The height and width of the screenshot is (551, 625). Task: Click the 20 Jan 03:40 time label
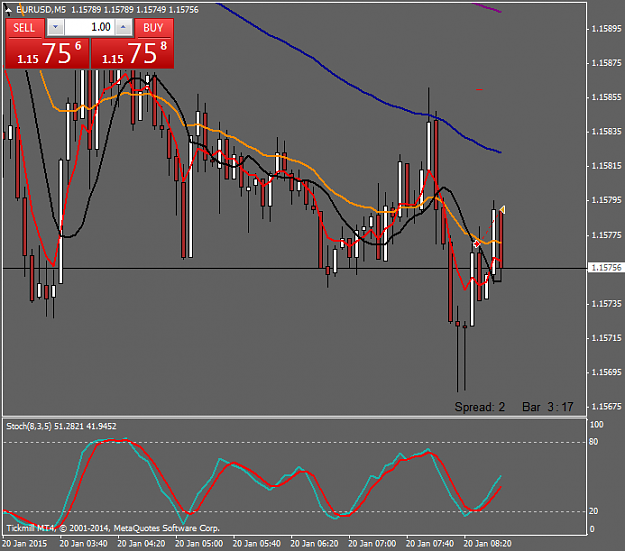coord(83,543)
